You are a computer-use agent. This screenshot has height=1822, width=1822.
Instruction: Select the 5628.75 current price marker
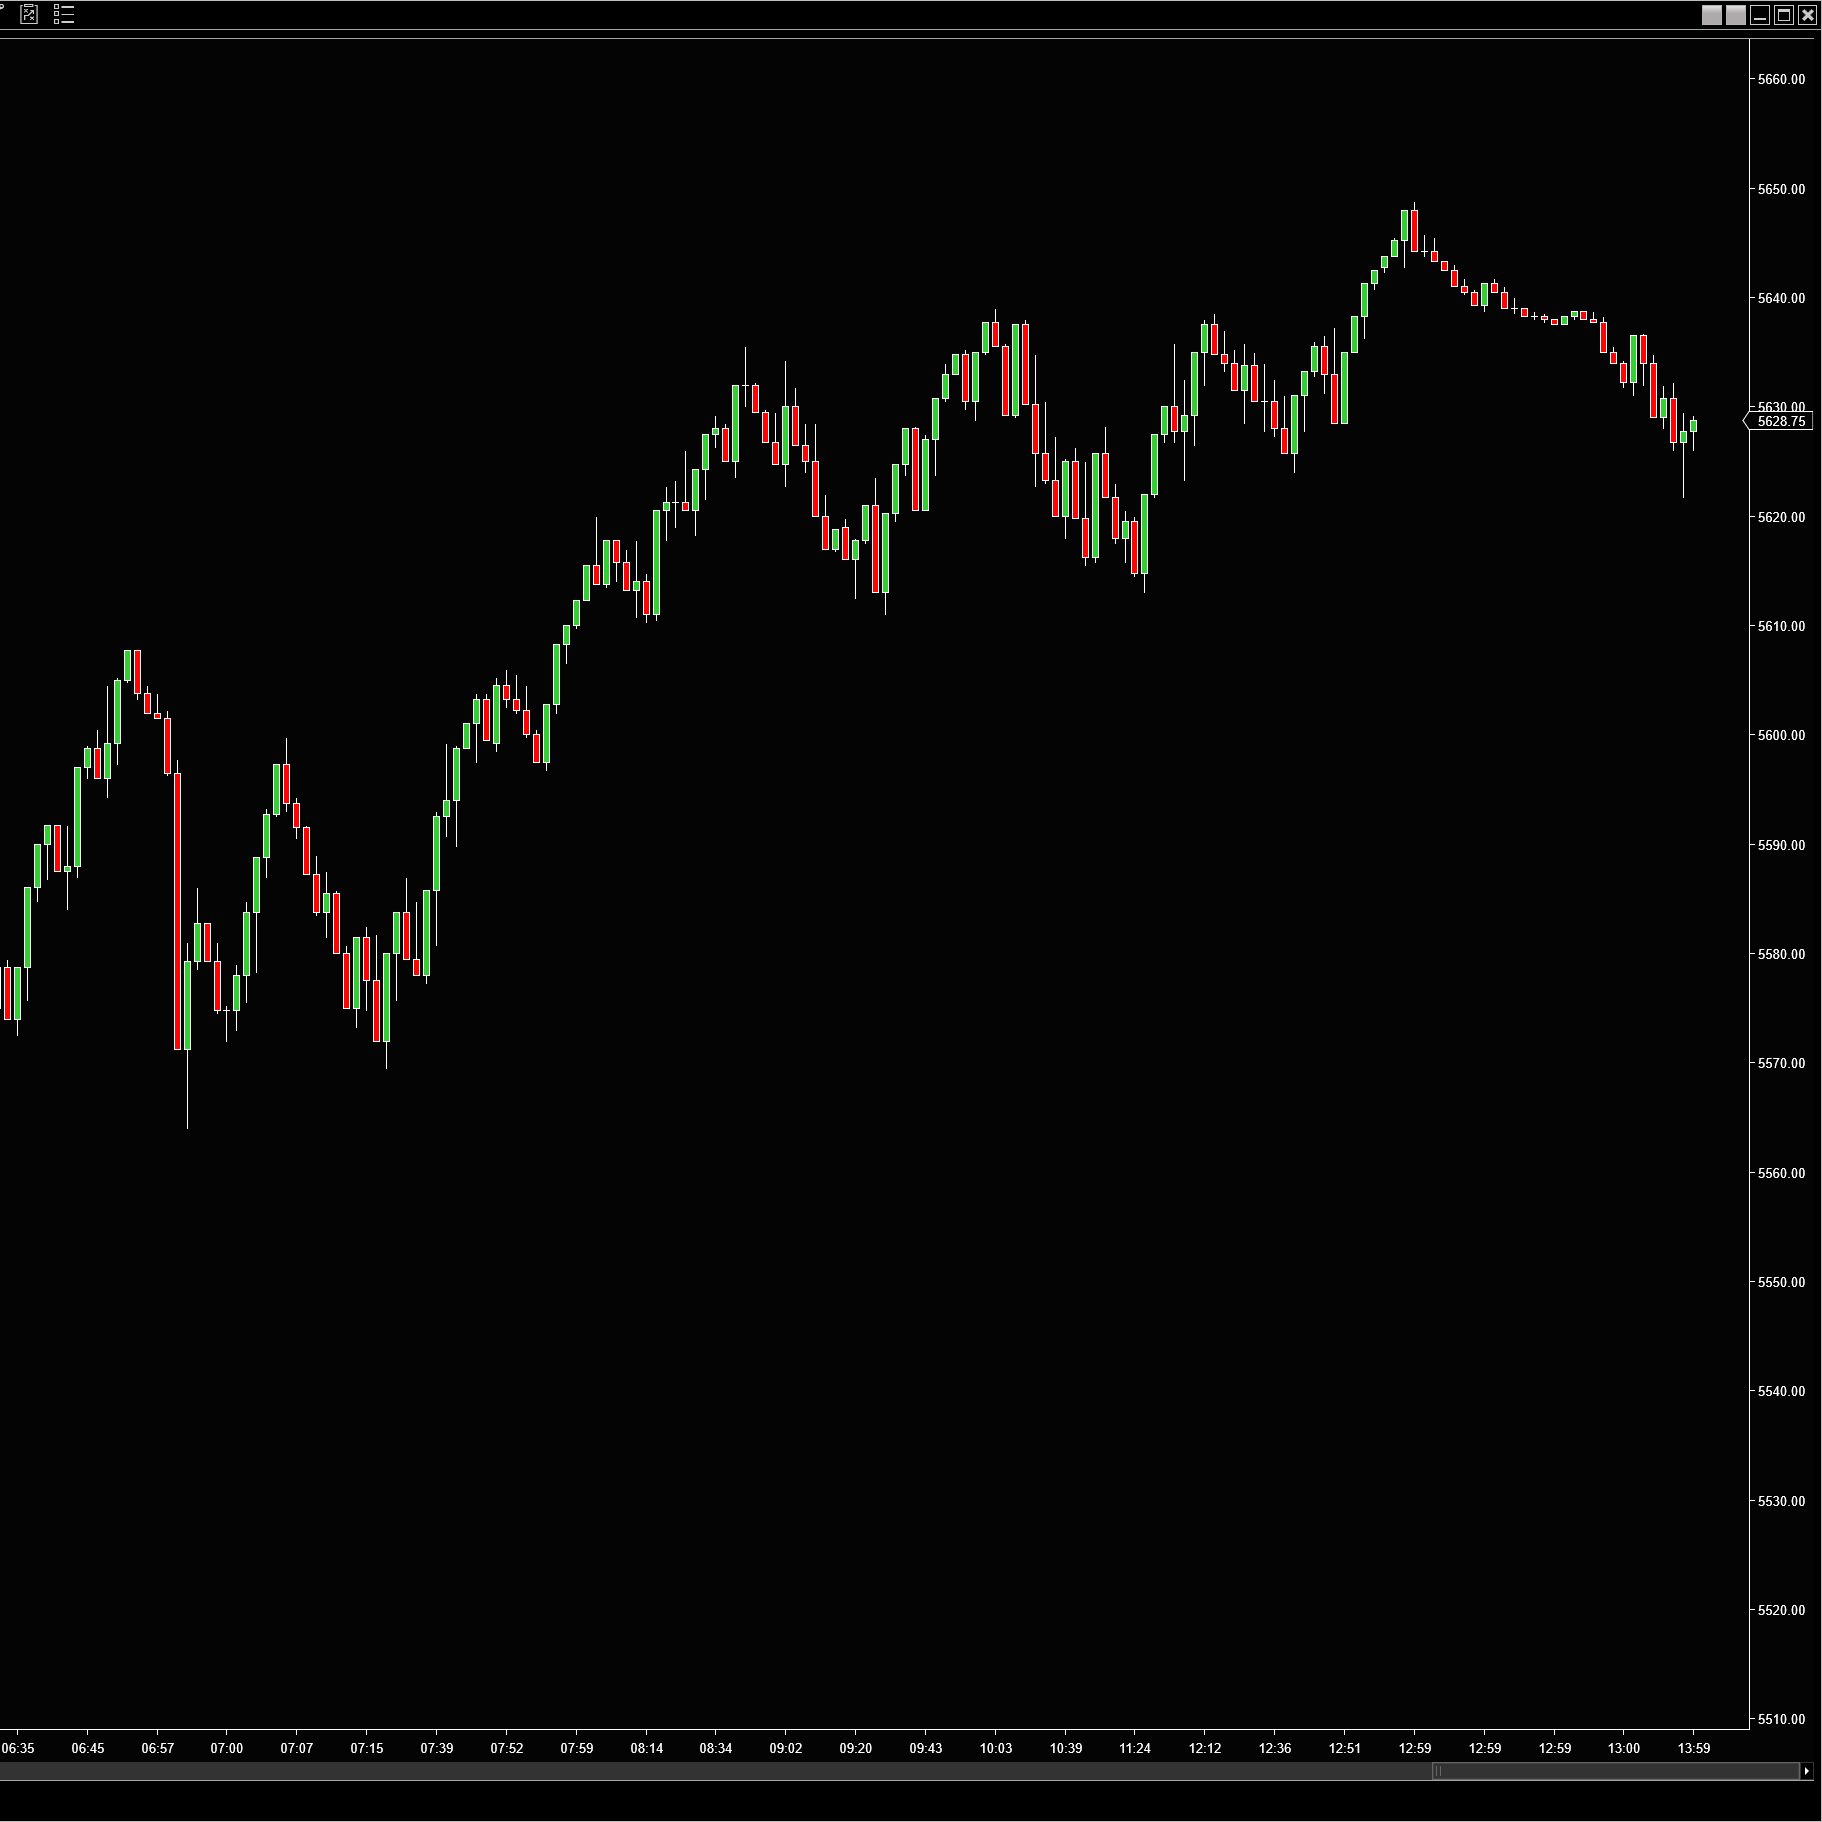click(1780, 422)
